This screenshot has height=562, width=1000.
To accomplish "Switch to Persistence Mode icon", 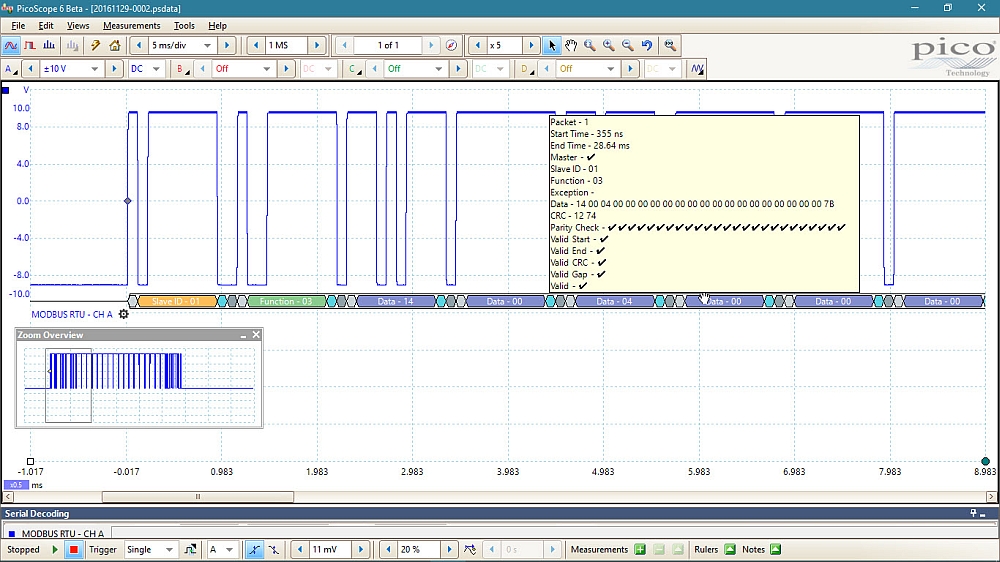I will pos(30,45).
